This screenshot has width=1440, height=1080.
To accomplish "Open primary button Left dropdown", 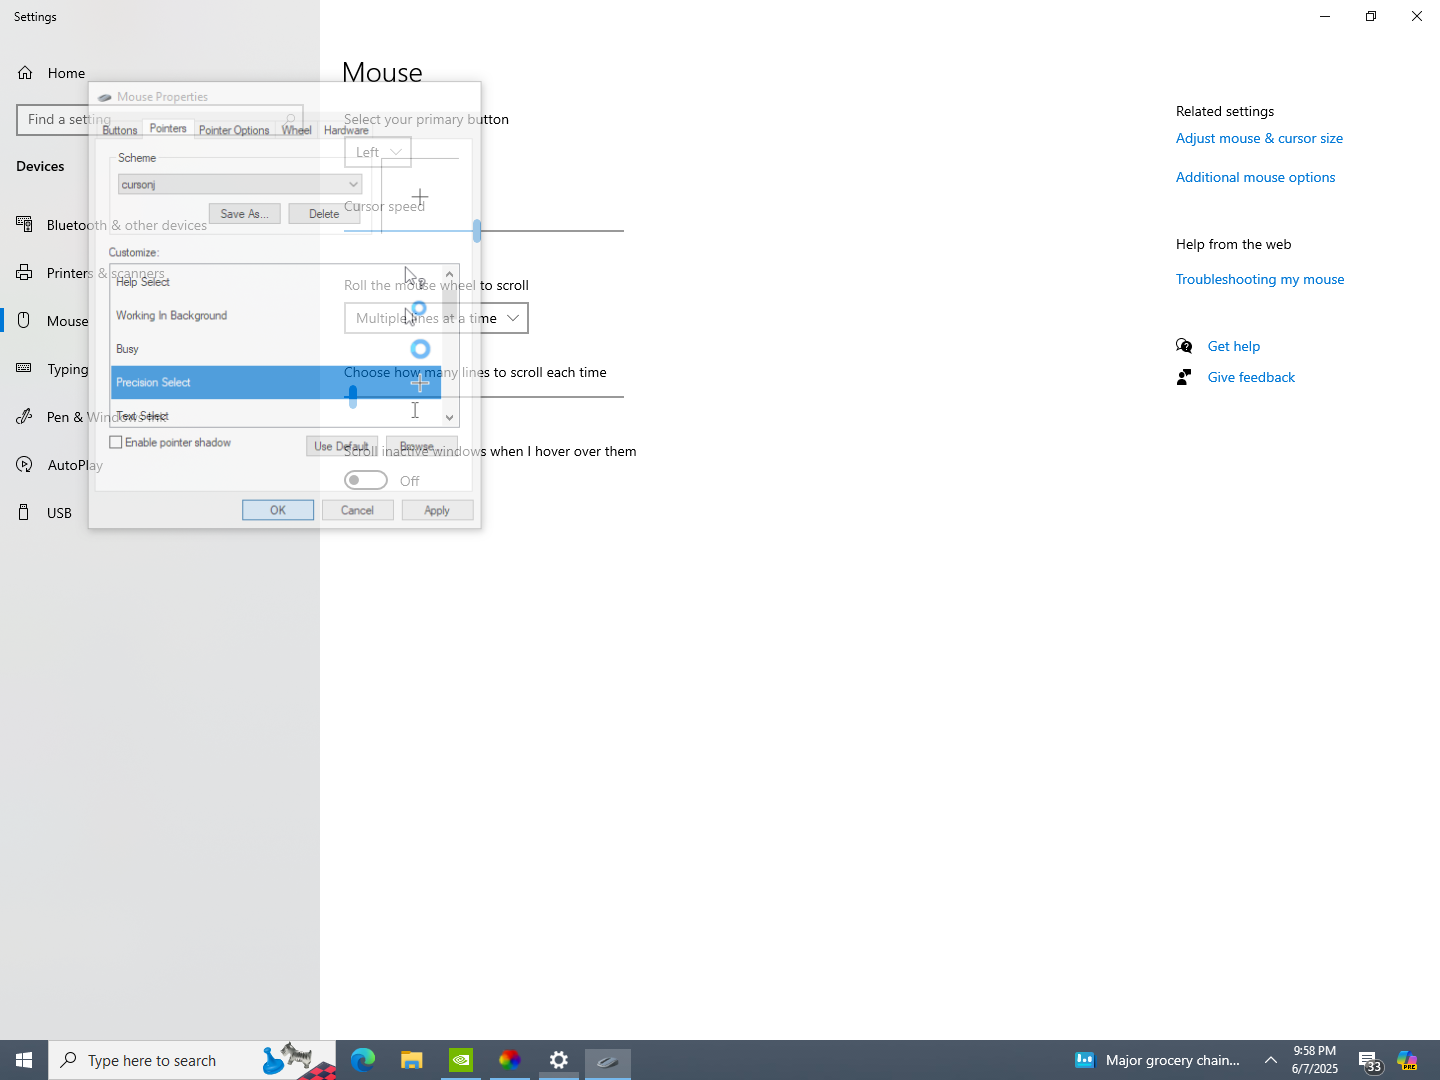I will (x=378, y=152).
